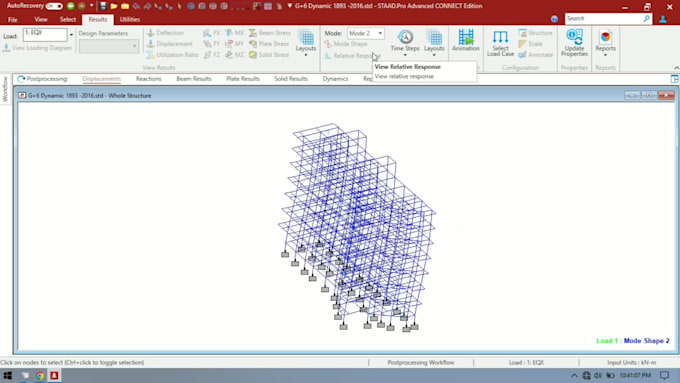The width and height of the screenshot is (680, 383).
Task: Click the Postprocessing workflow label
Action: pyautogui.click(x=42, y=79)
